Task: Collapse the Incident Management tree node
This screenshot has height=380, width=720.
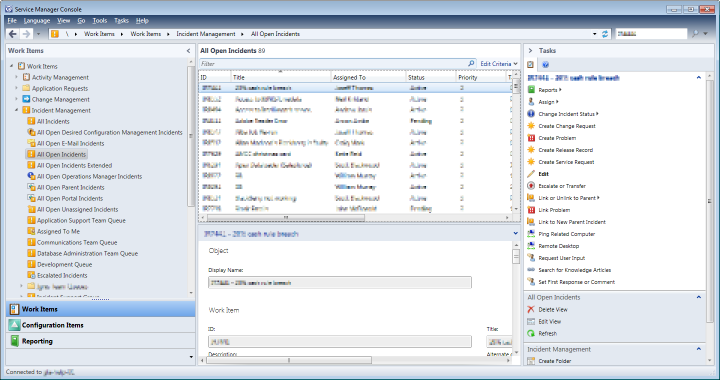Action: (17, 110)
